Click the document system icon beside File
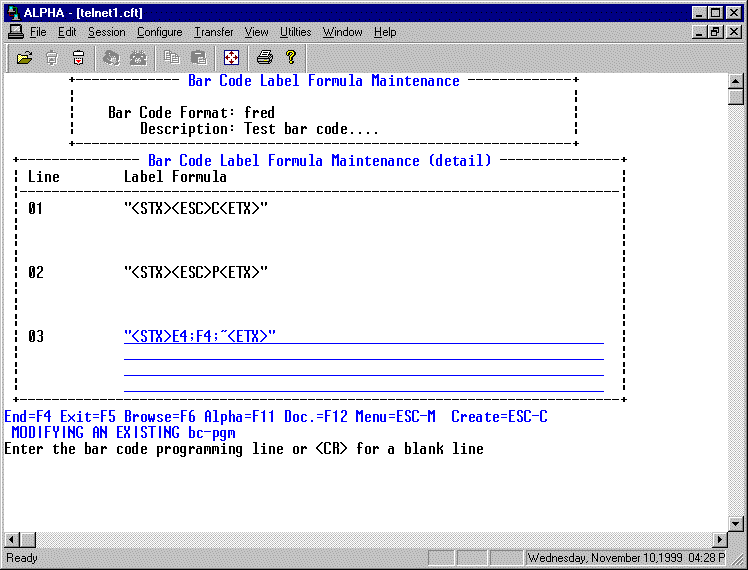748x570 pixels. pos(16,32)
